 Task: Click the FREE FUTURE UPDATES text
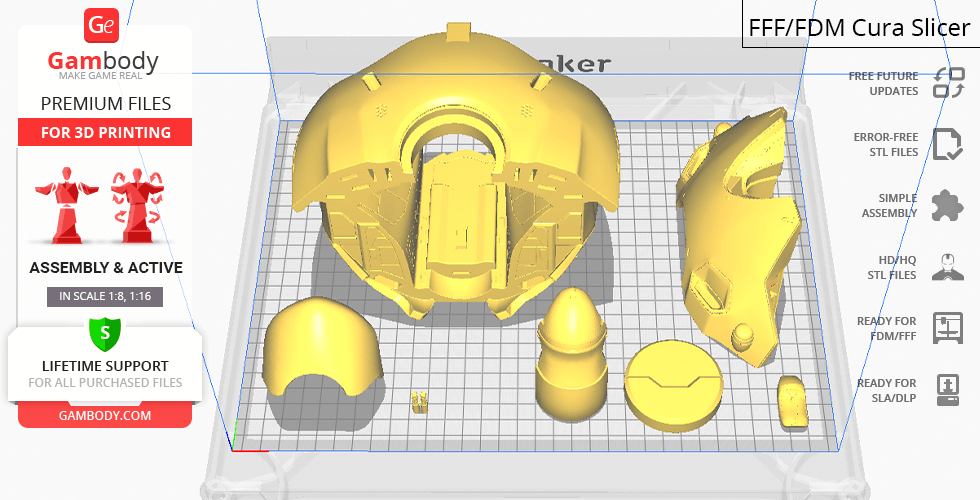tap(884, 83)
